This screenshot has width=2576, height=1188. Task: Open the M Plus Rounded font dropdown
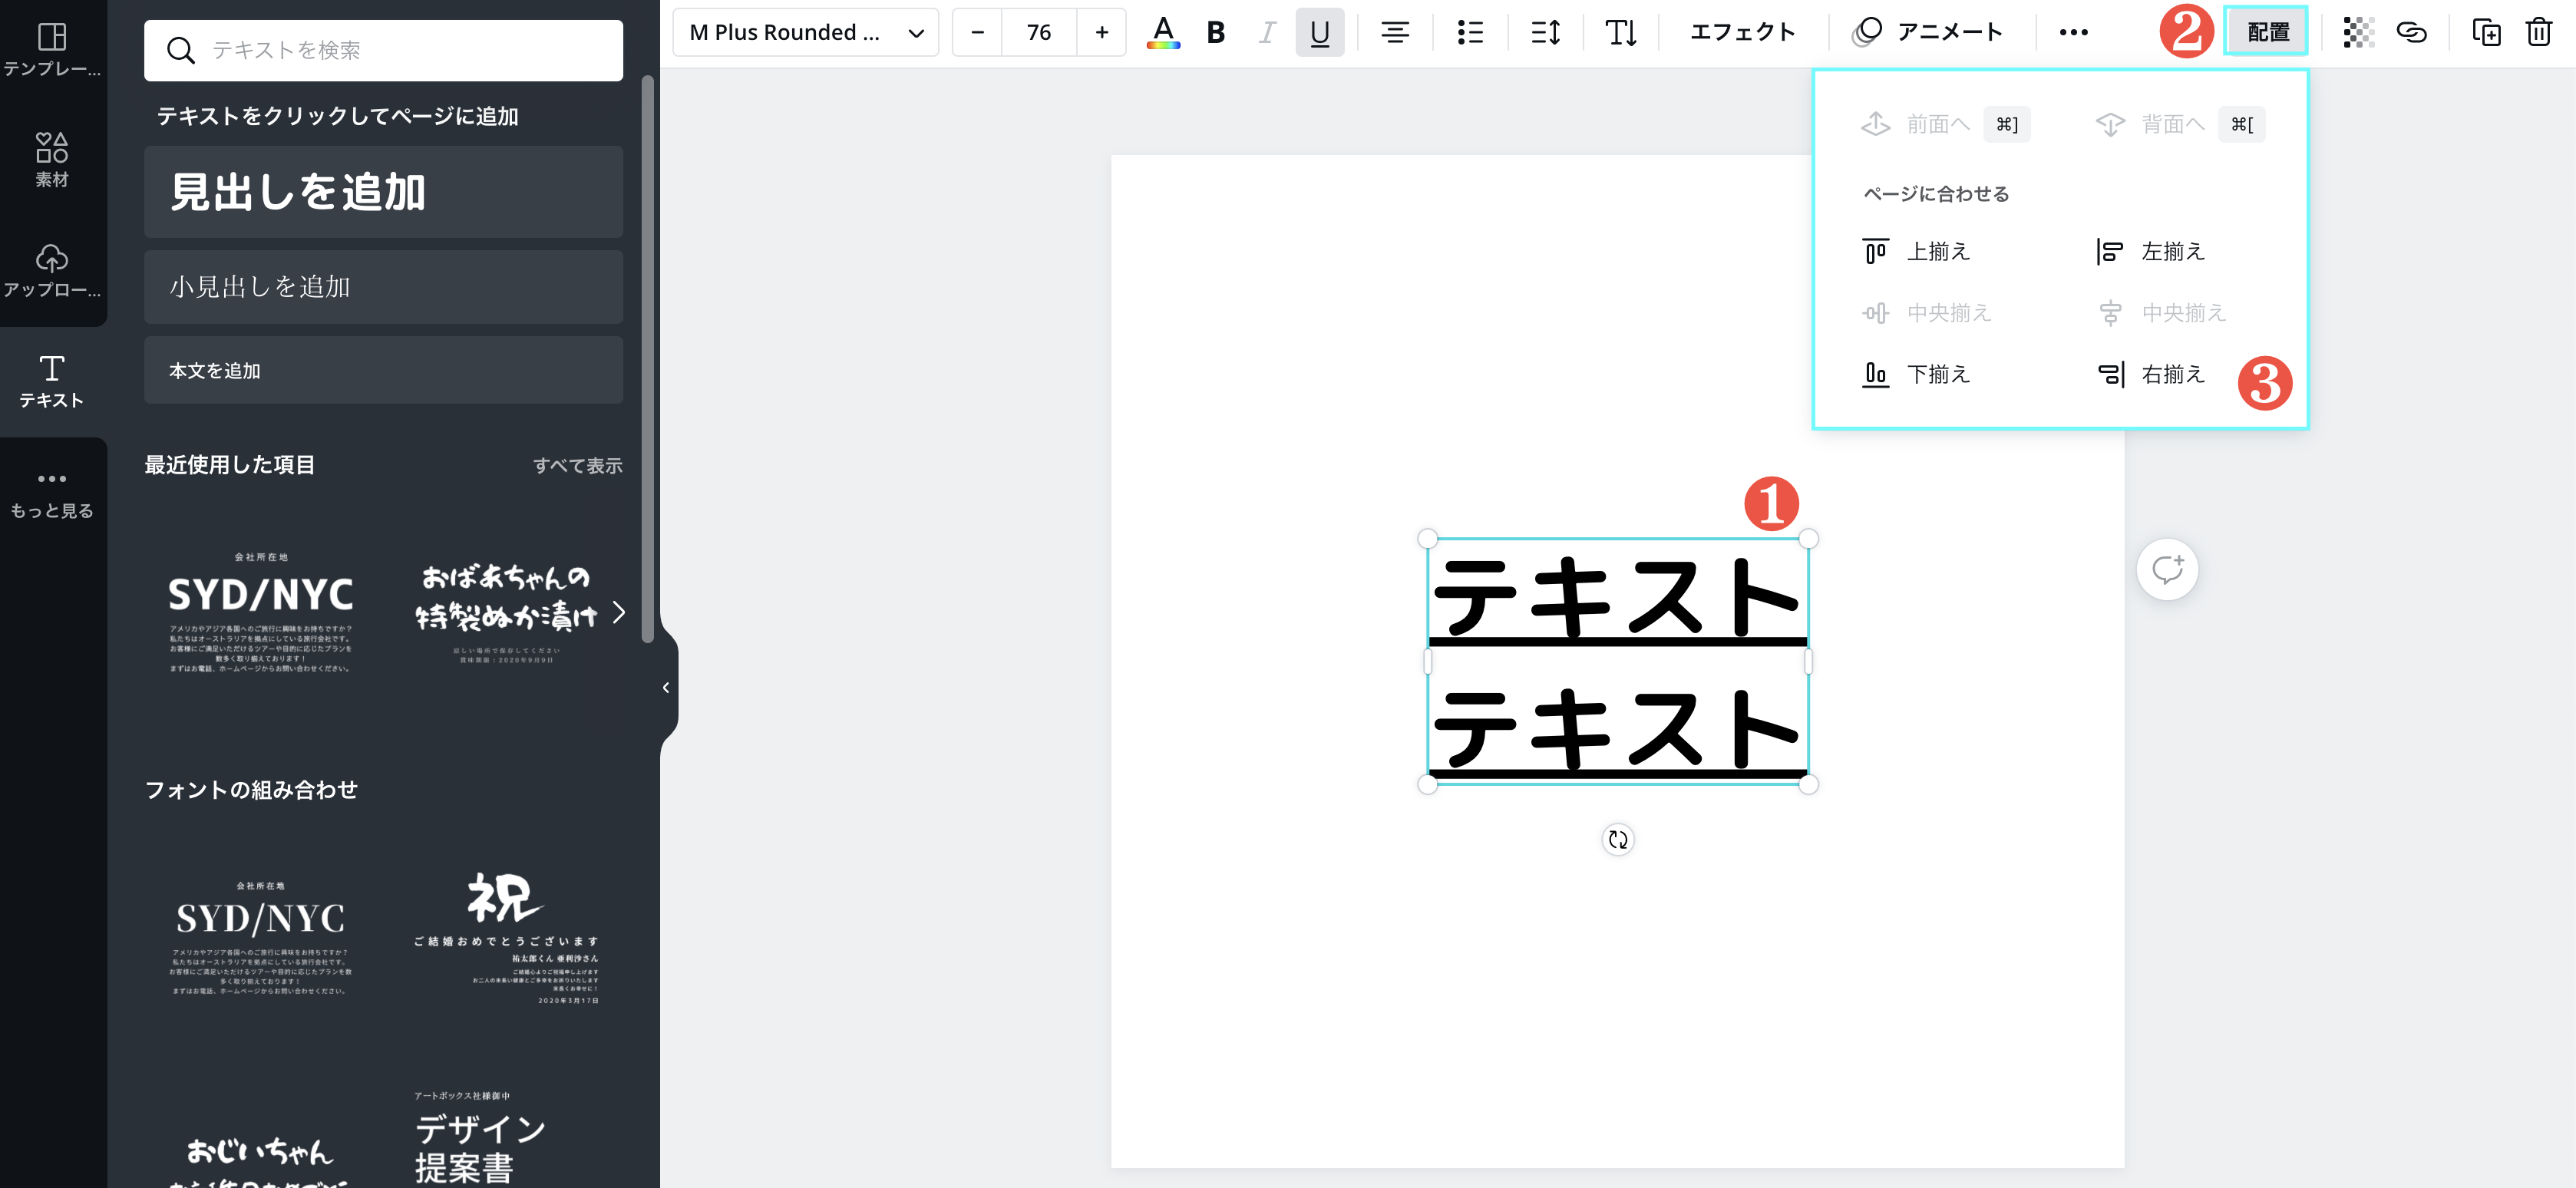pyautogui.click(x=805, y=32)
